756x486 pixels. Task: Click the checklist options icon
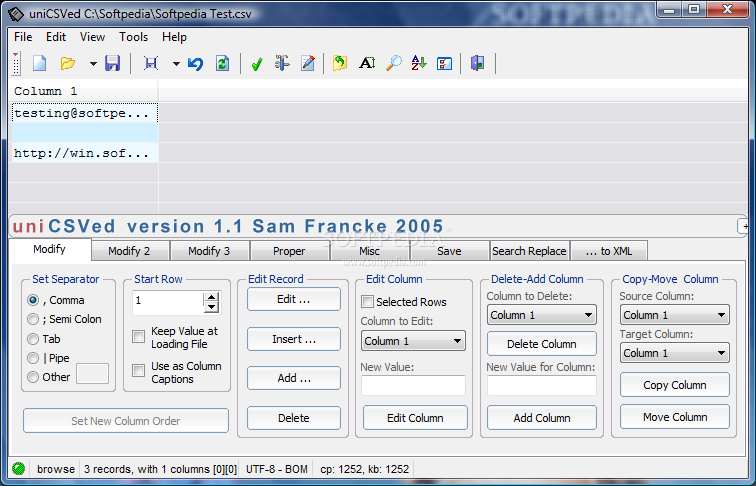pyautogui.click(x=444, y=63)
